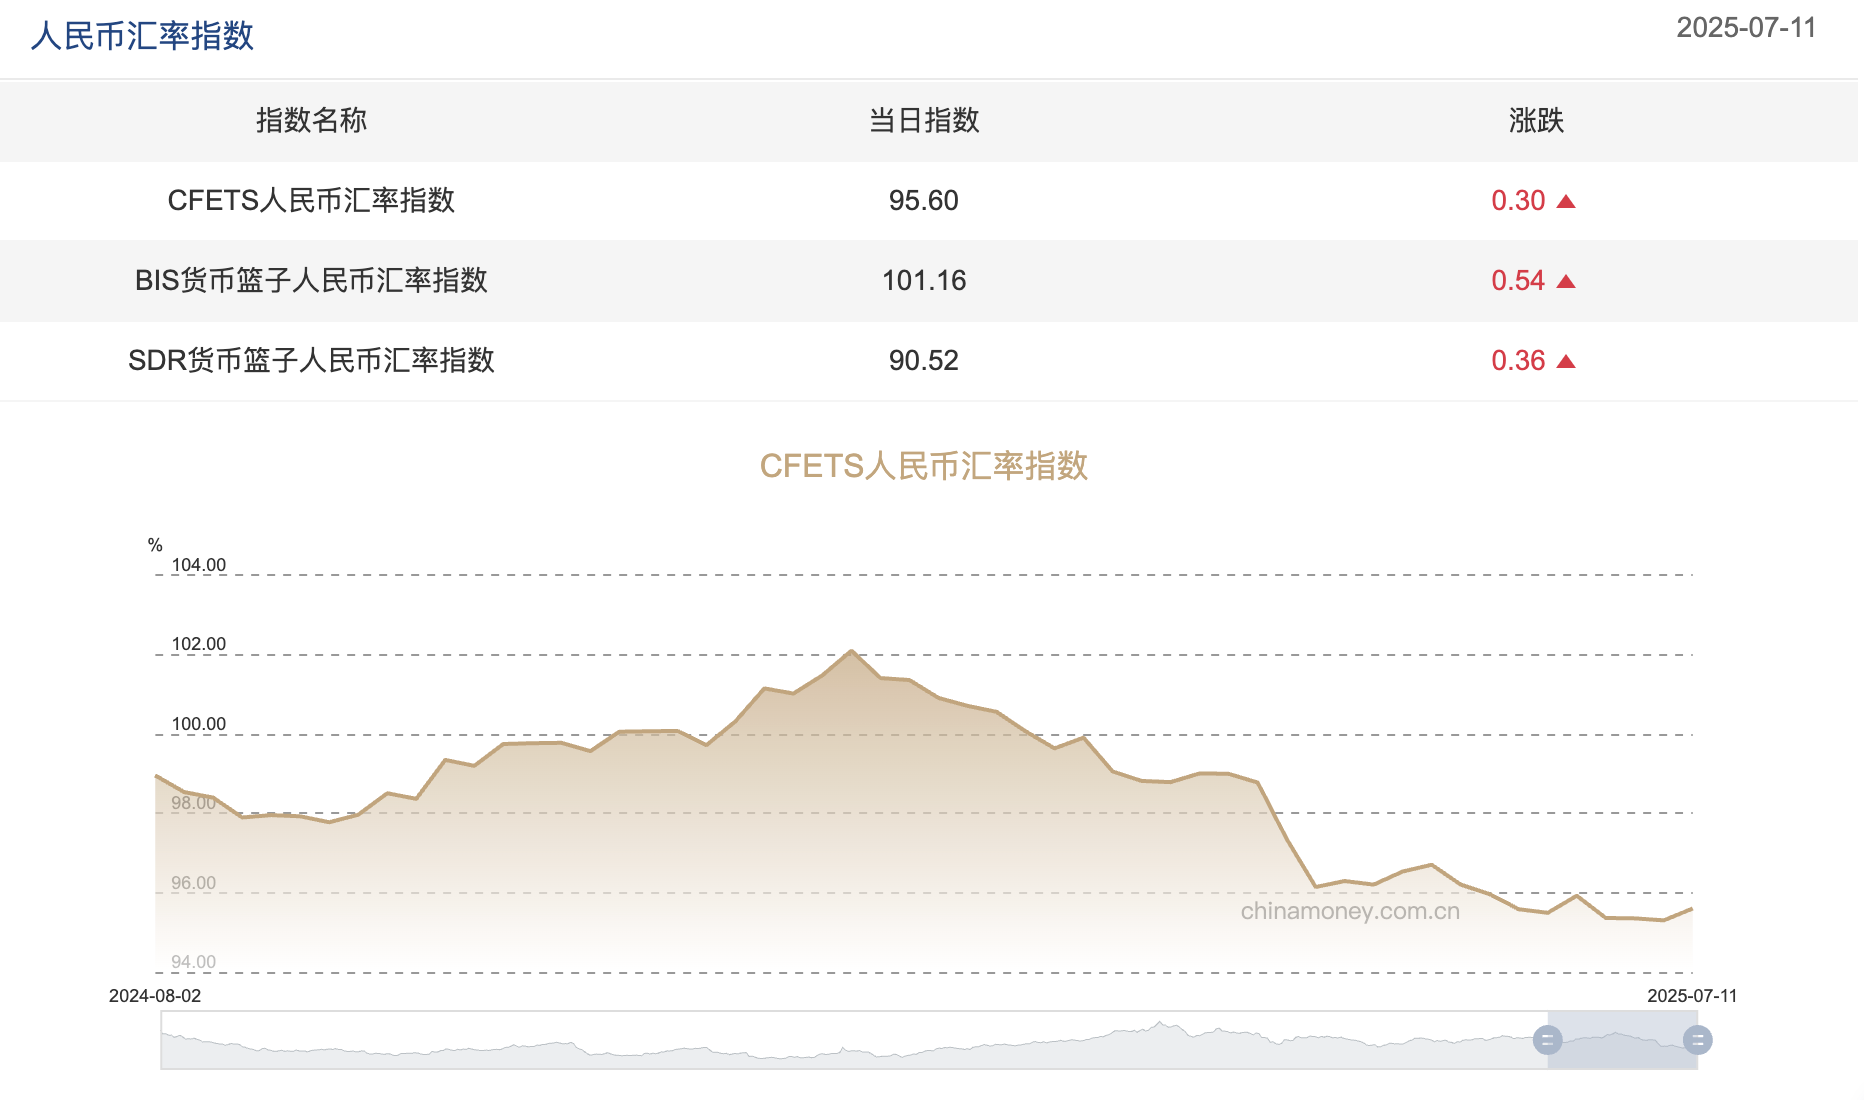Click the red up arrow beside 0.36
The height and width of the screenshot is (1100, 1864).
[x=1566, y=362]
